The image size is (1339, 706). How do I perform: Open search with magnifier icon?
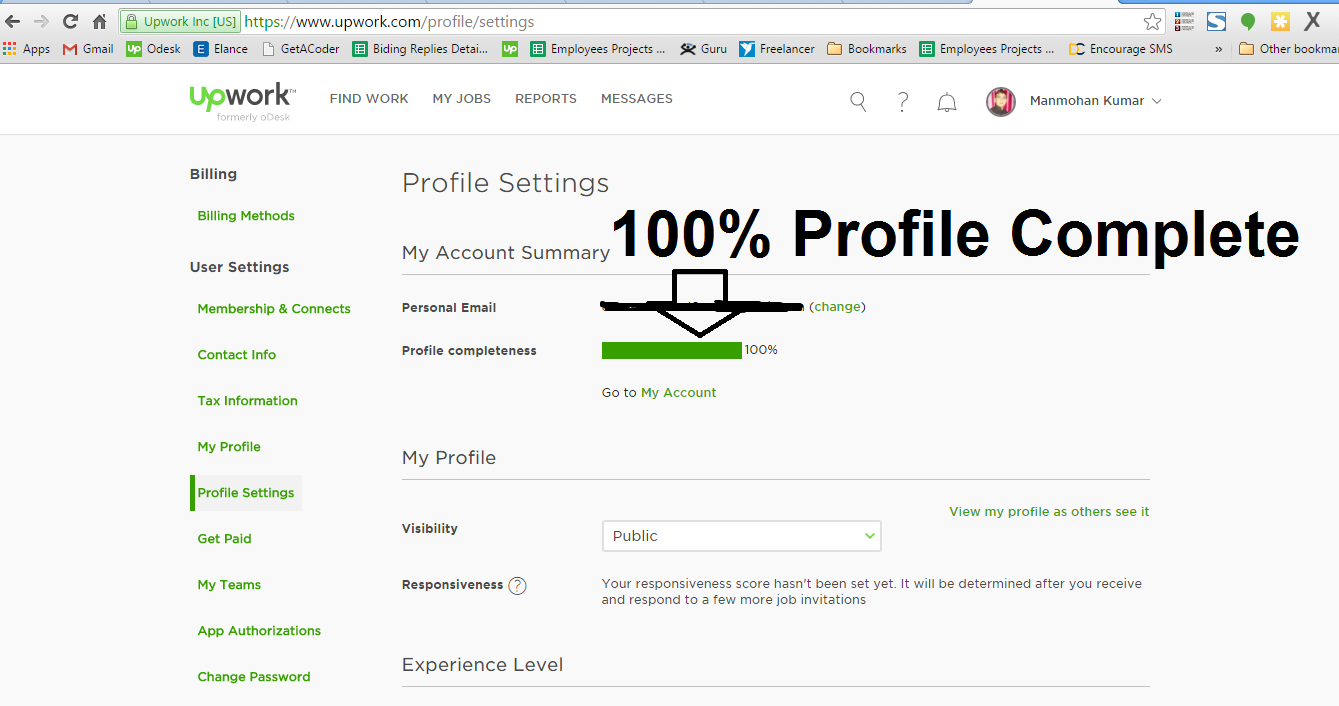point(858,101)
